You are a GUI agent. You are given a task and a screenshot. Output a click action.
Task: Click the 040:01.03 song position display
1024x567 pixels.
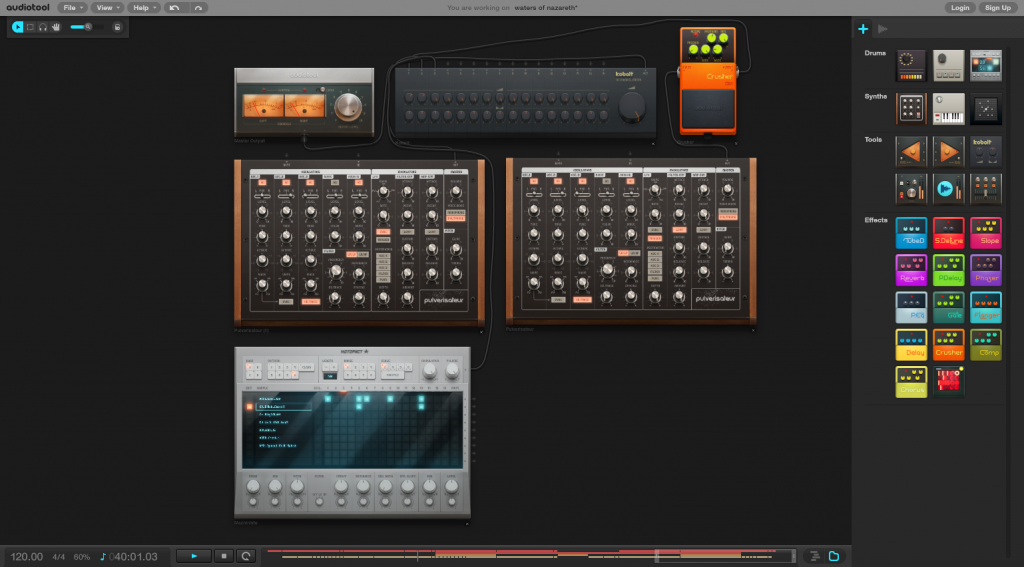pyautogui.click(x=133, y=557)
